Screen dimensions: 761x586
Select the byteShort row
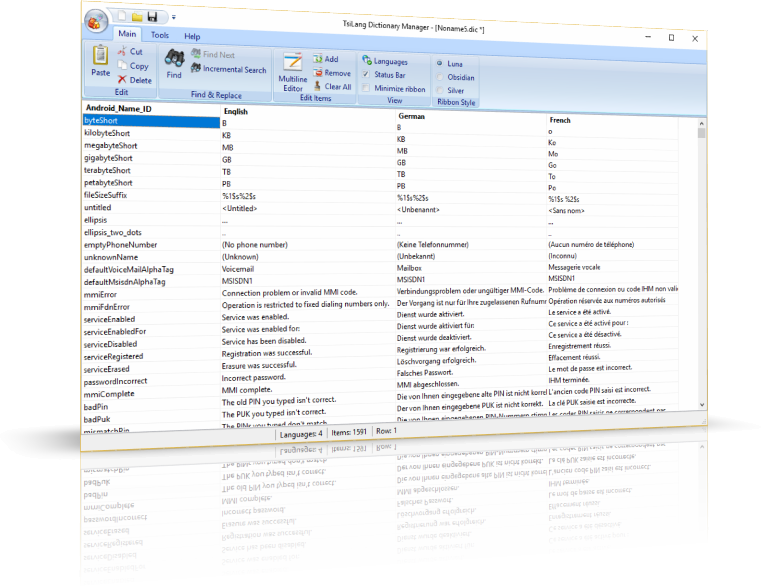pyautogui.click(x=151, y=121)
